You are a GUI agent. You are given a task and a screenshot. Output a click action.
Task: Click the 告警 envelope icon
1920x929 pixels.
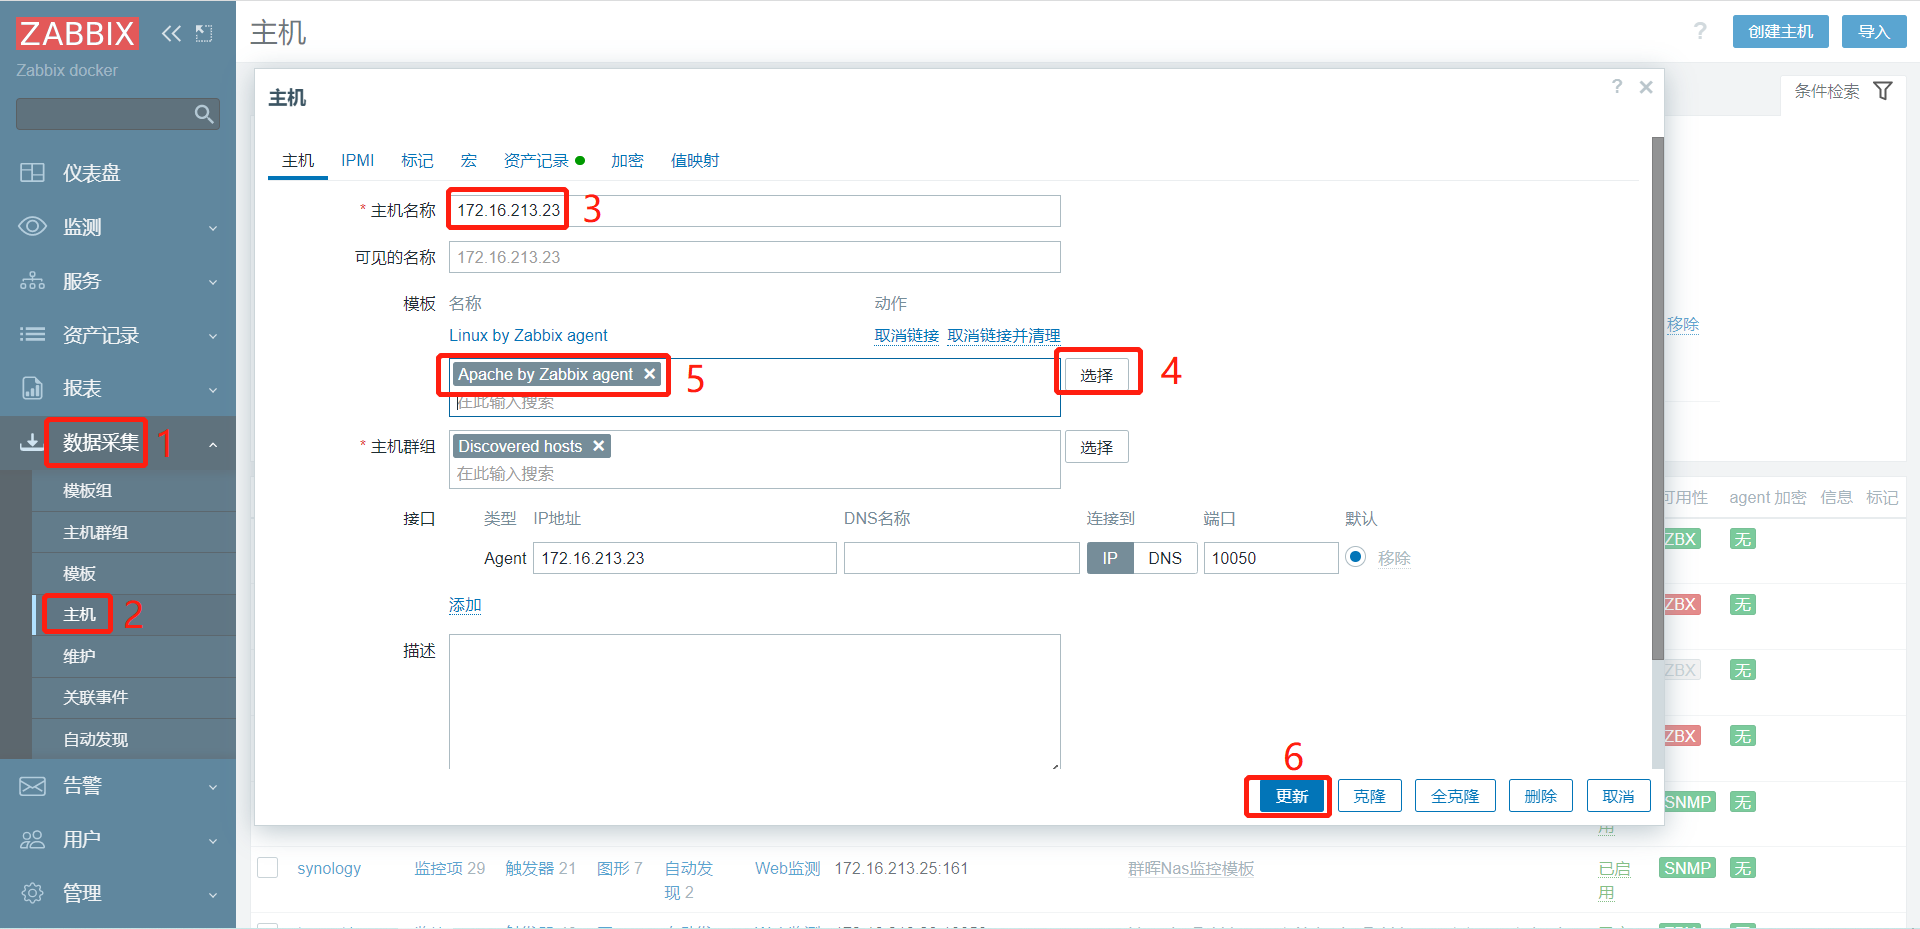click(x=32, y=786)
